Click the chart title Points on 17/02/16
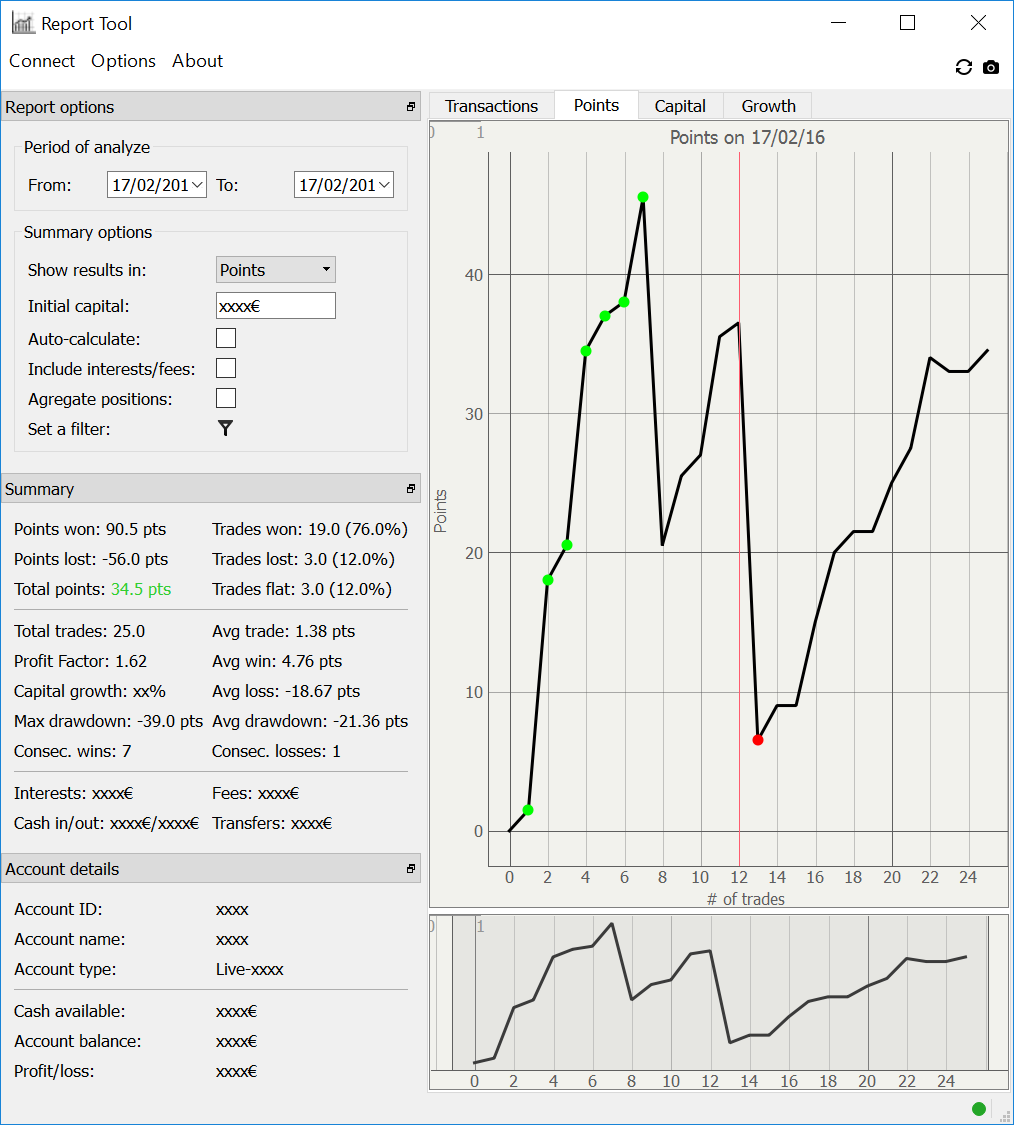 747,137
